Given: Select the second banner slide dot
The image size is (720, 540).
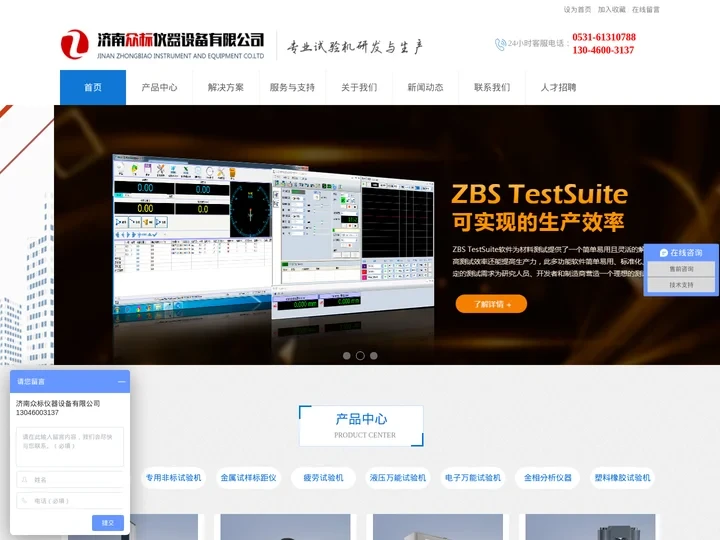Looking at the screenshot, I should (x=360, y=356).
